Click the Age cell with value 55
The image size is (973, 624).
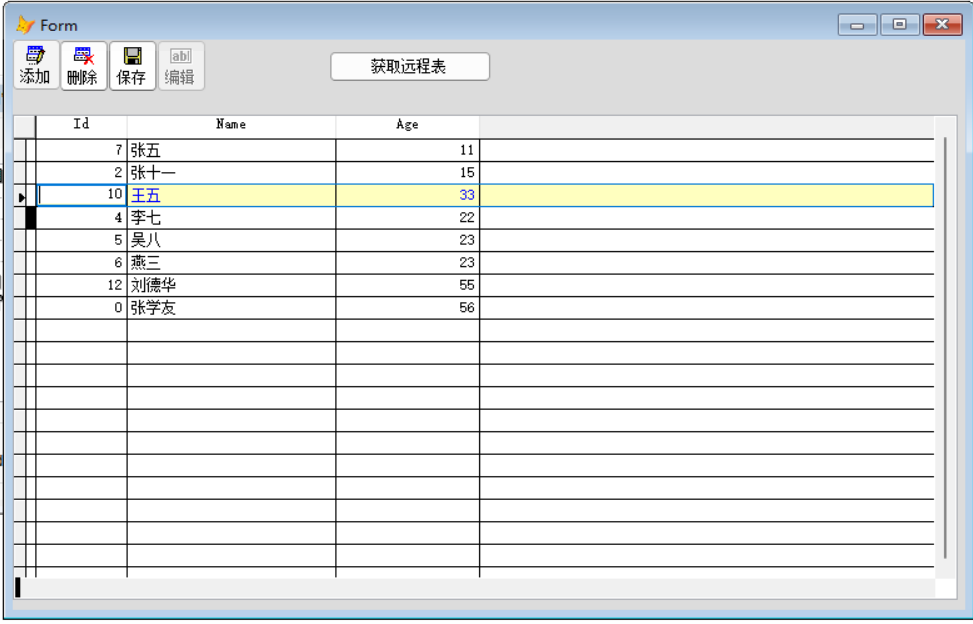pos(407,285)
